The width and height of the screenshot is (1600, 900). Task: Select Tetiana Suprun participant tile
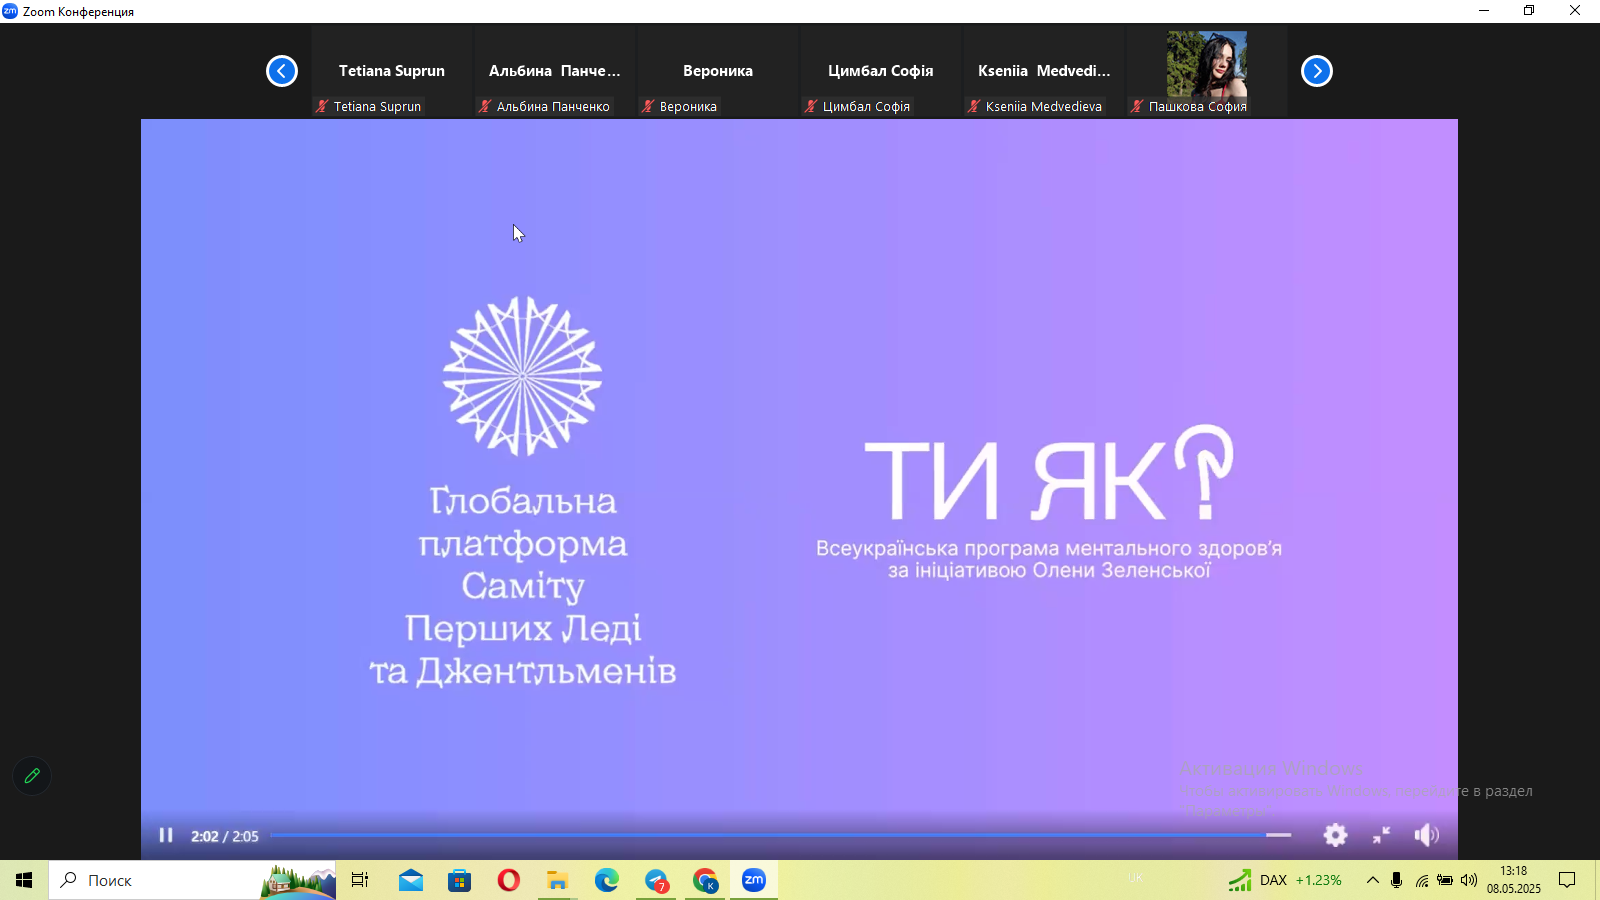tap(391, 72)
